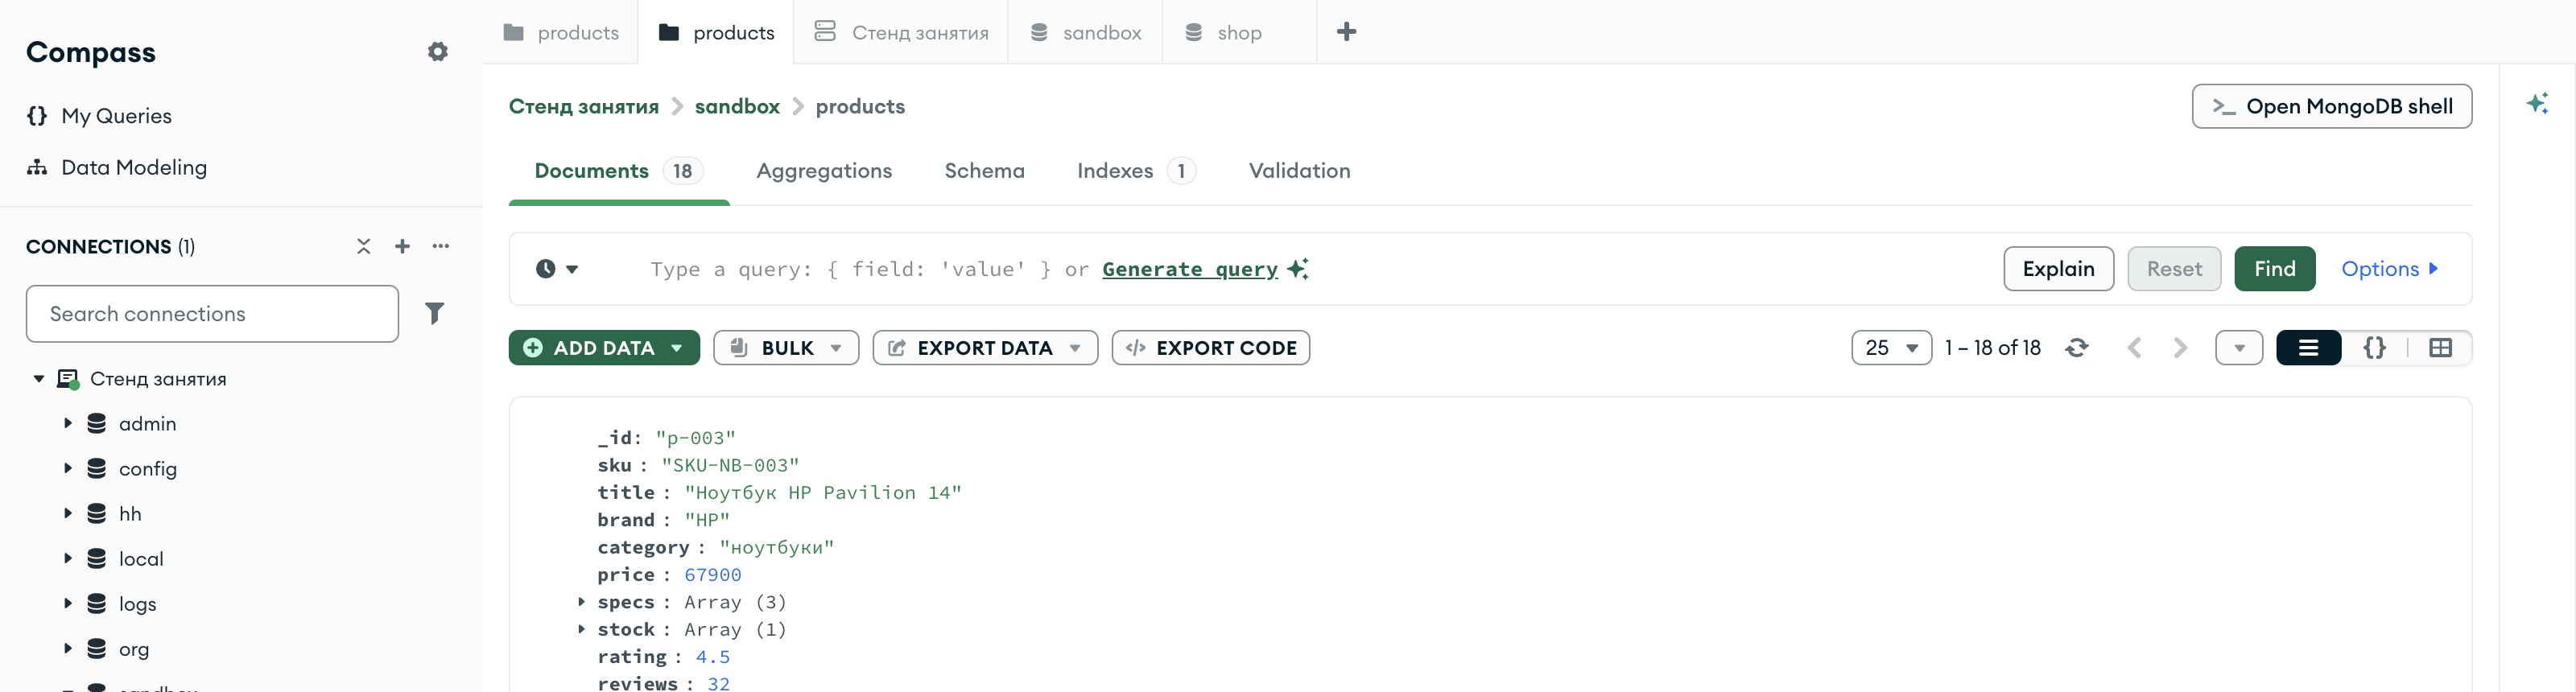Open the EXPORT DATA dropdown

point(985,348)
